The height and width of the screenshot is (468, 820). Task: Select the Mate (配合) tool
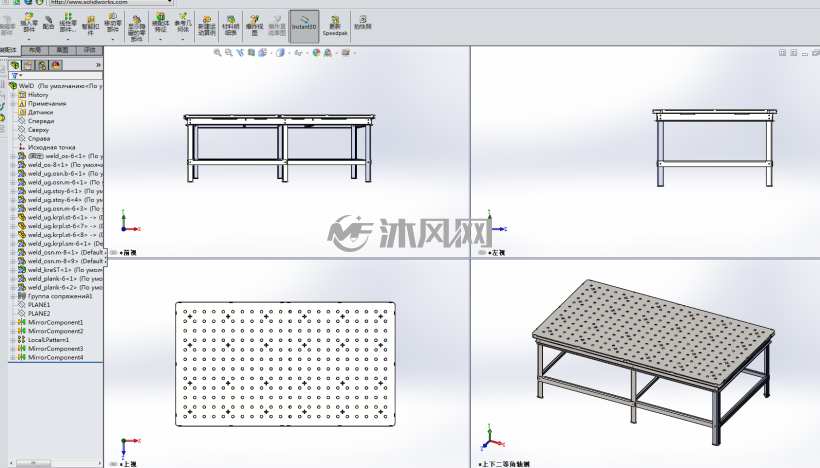(x=49, y=24)
